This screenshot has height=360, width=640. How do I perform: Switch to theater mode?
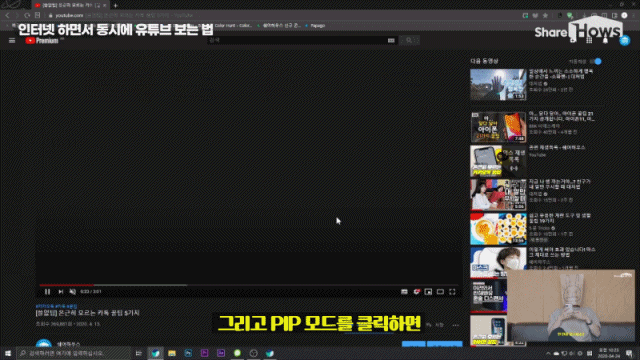440,291
